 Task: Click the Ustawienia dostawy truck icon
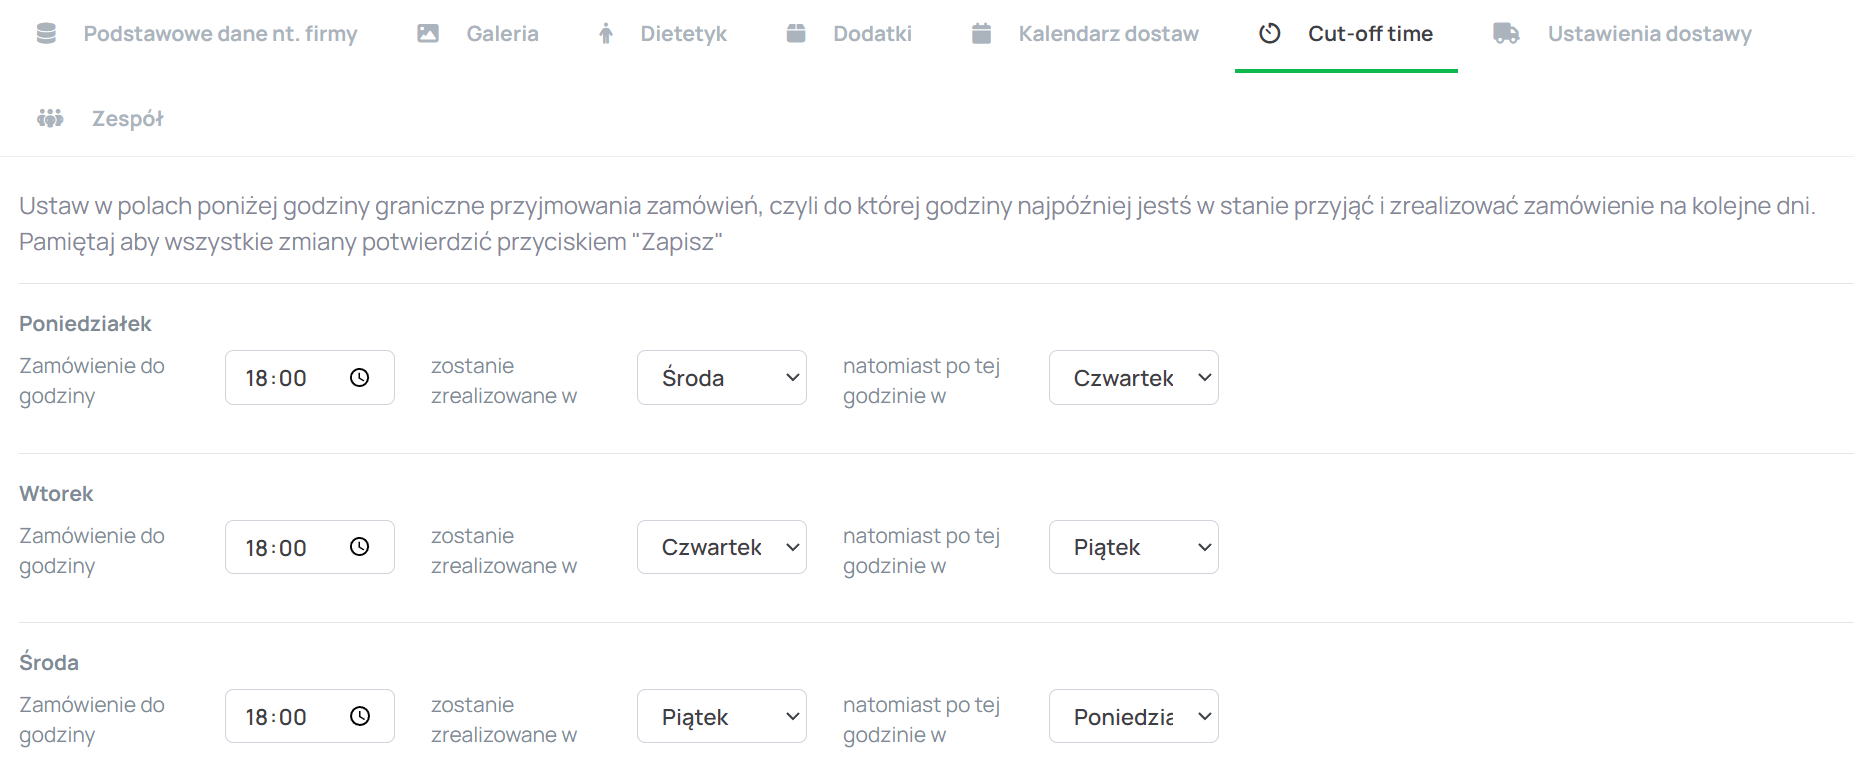1506,34
